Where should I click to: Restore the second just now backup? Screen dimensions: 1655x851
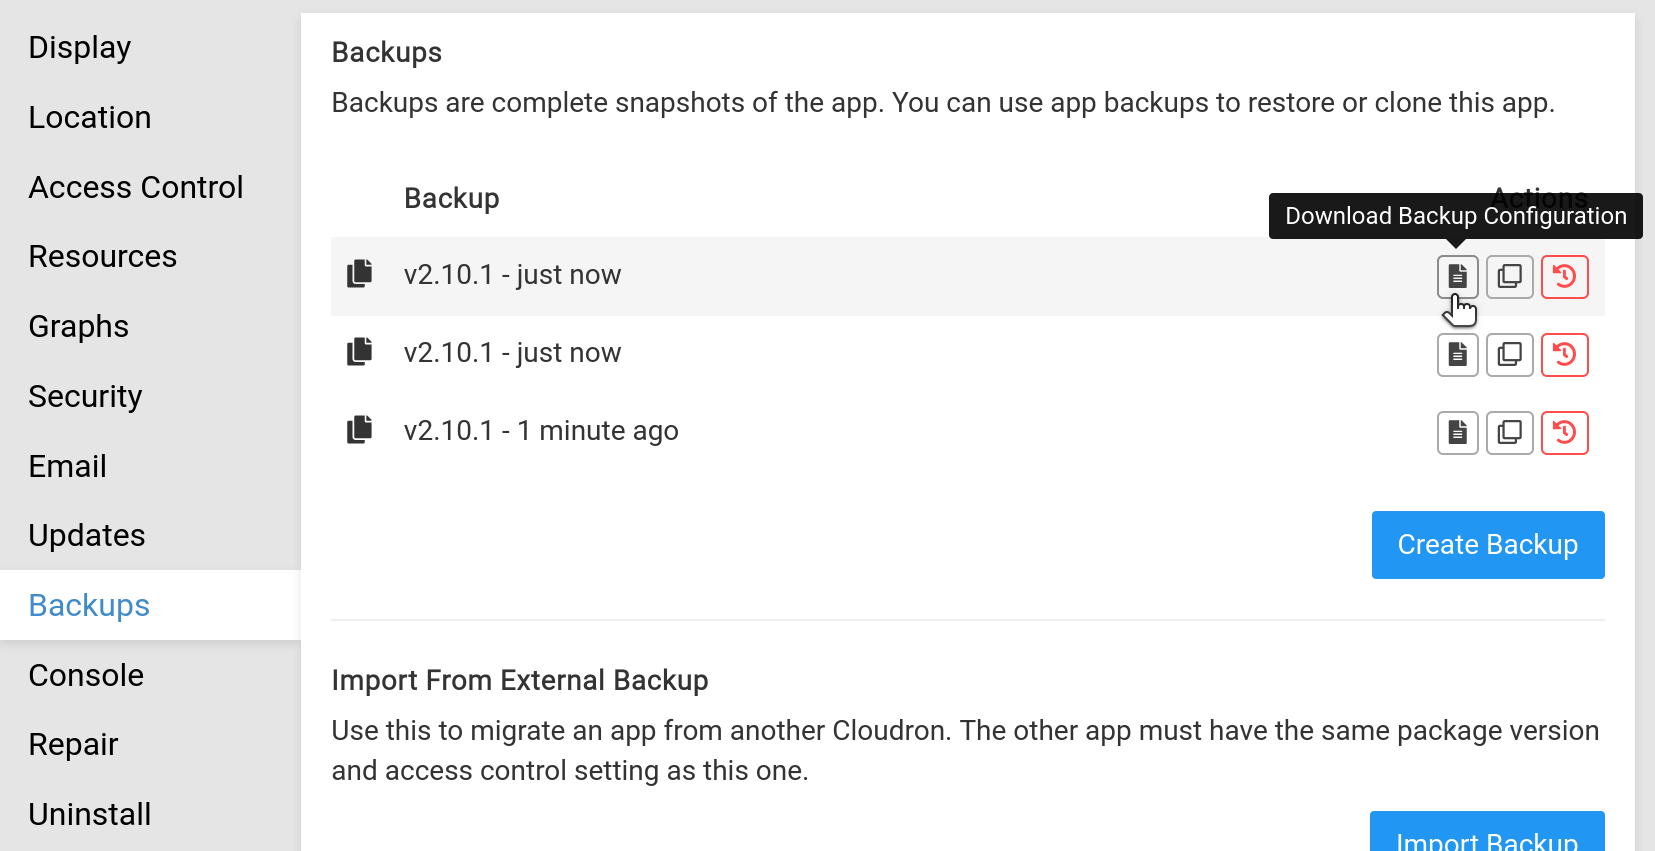tap(1564, 354)
